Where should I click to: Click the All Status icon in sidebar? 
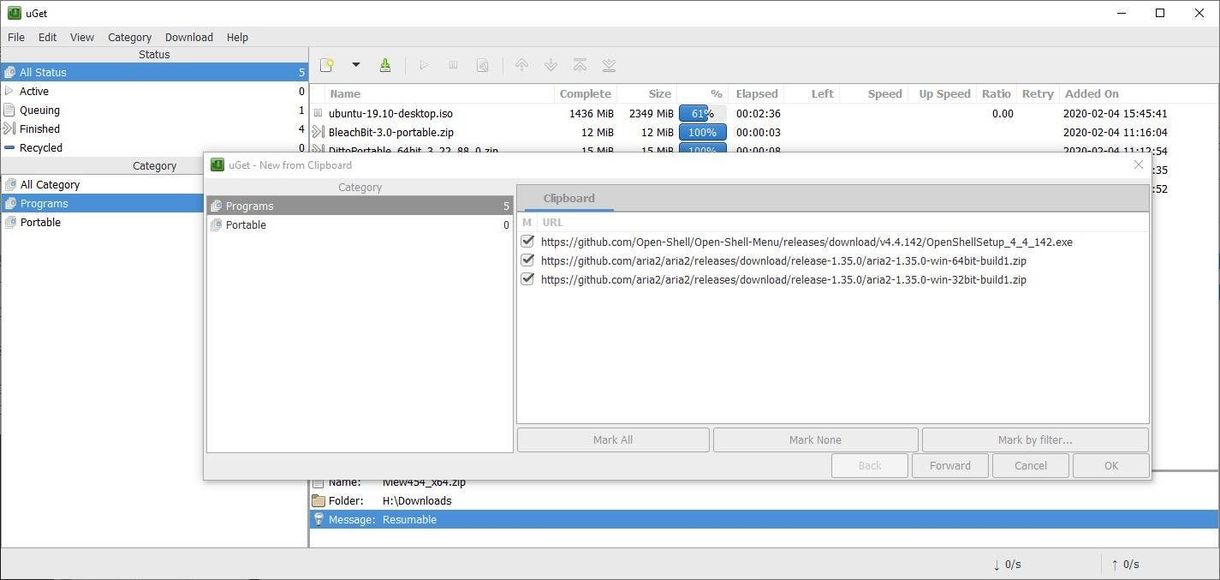point(10,72)
